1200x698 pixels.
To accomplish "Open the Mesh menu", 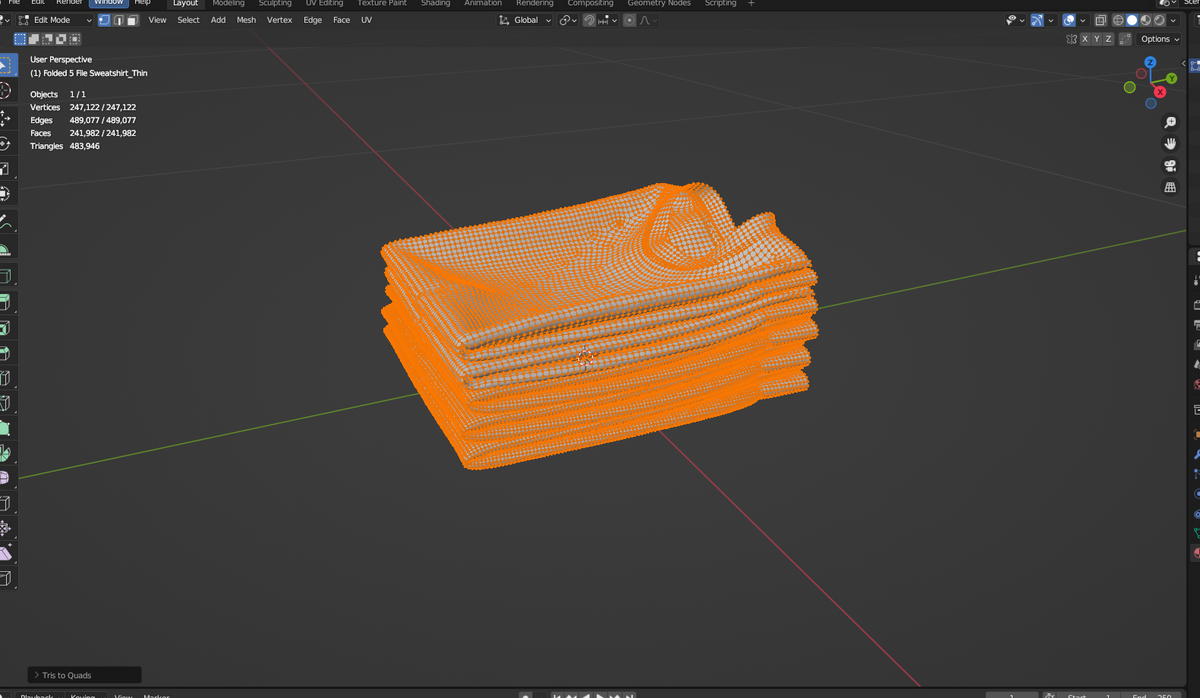I will tap(246, 20).
